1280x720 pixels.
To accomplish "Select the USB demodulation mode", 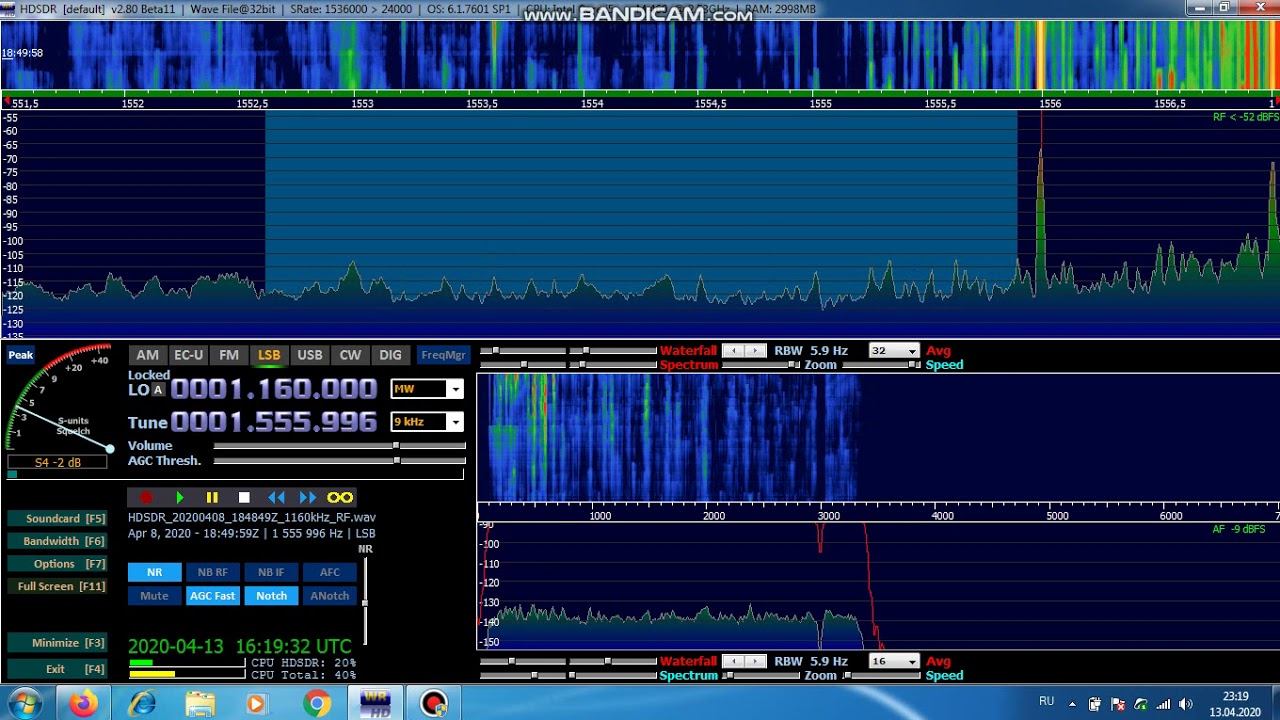I will tap(310, 355).
